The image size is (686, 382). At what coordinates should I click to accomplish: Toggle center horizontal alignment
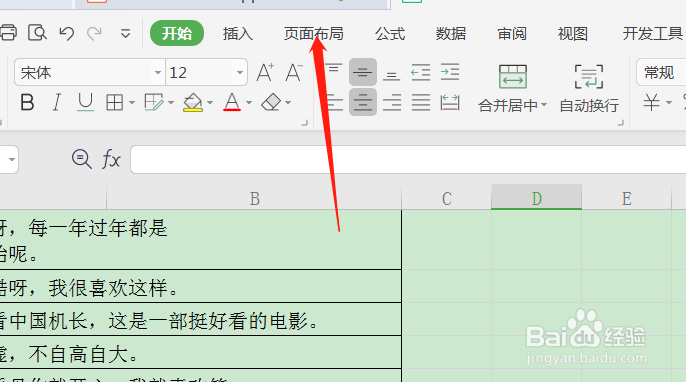(x=363, y=102)
